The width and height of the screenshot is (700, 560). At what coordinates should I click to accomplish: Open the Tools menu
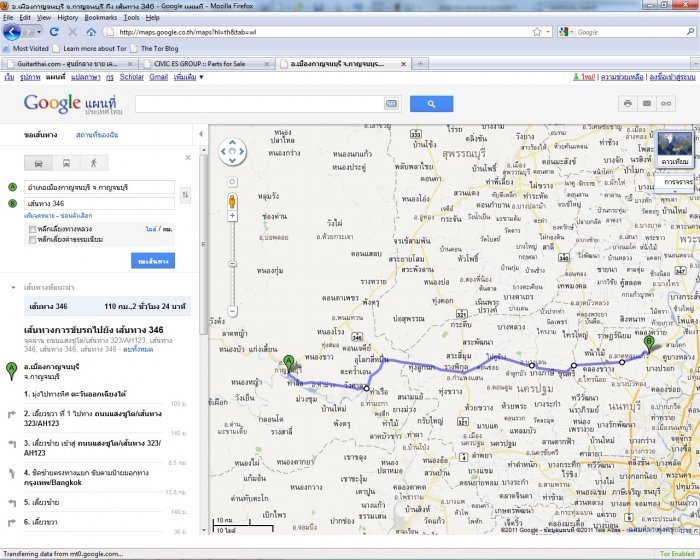click(x=131, y=18)
